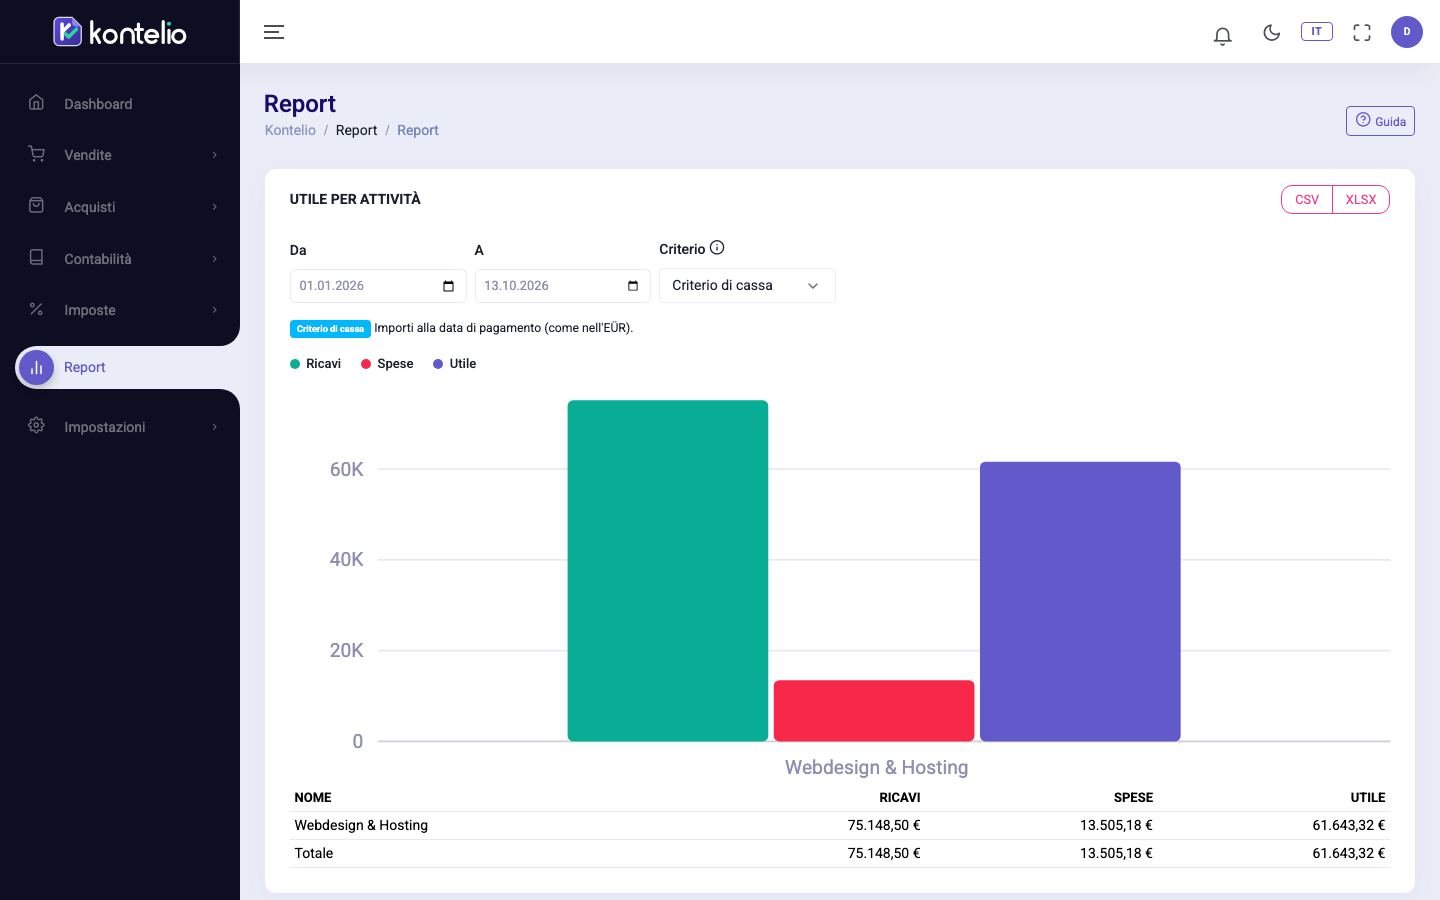
Task: Open the Guida help button
Action: click(x=1380, y=121)
